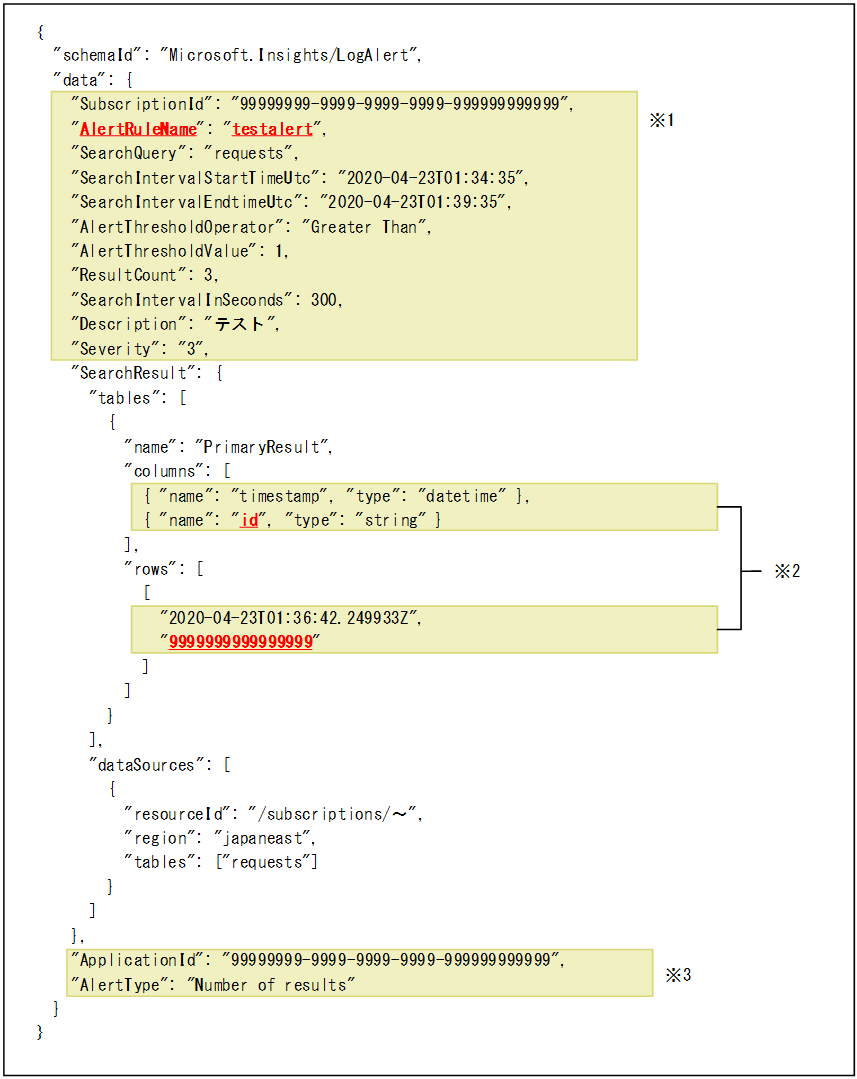Image resolution: width=857 pixels, height=1079 pixels.
Task: Click the red 999999999999999 id value
Action: click(x=241, y=642)
